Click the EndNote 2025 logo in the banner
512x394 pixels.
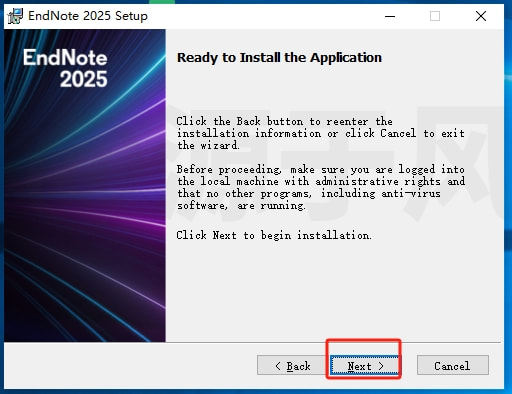65,68
